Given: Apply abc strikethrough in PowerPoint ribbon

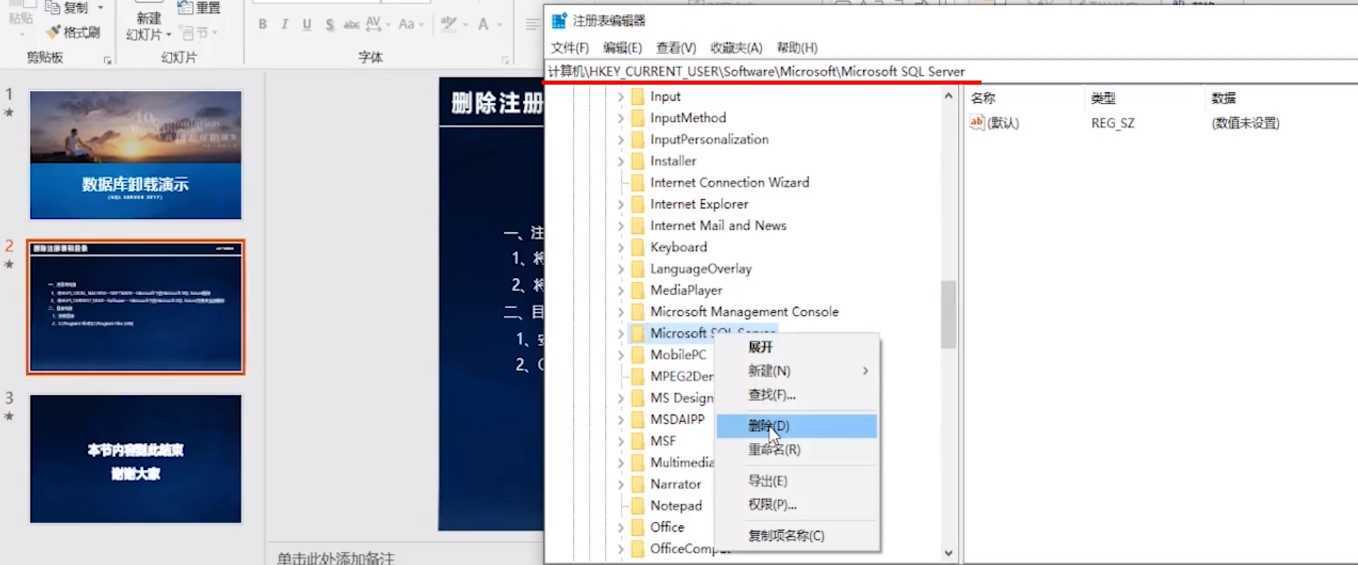Looking at the screenshot, I should click(x=351, y=24).
